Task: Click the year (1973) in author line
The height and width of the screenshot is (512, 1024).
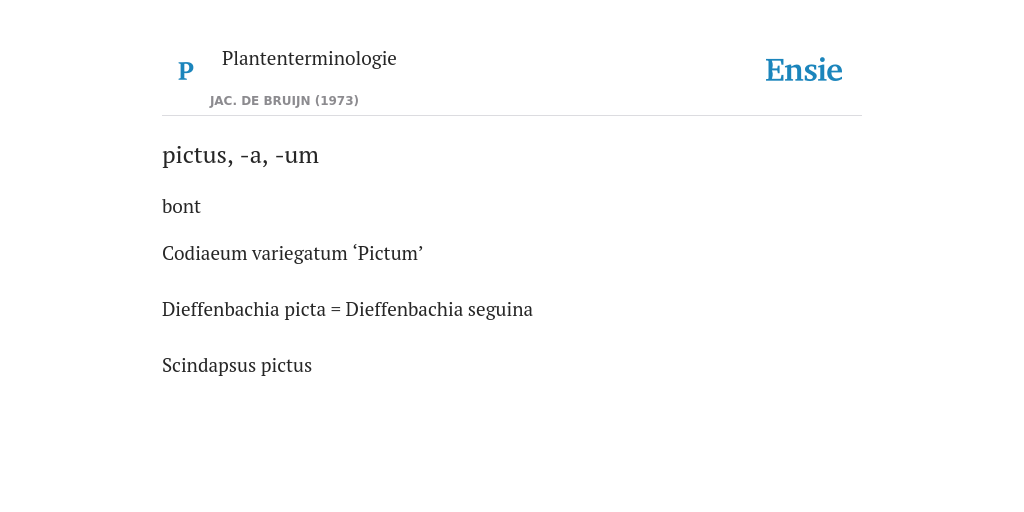Action: coord(337,101)
